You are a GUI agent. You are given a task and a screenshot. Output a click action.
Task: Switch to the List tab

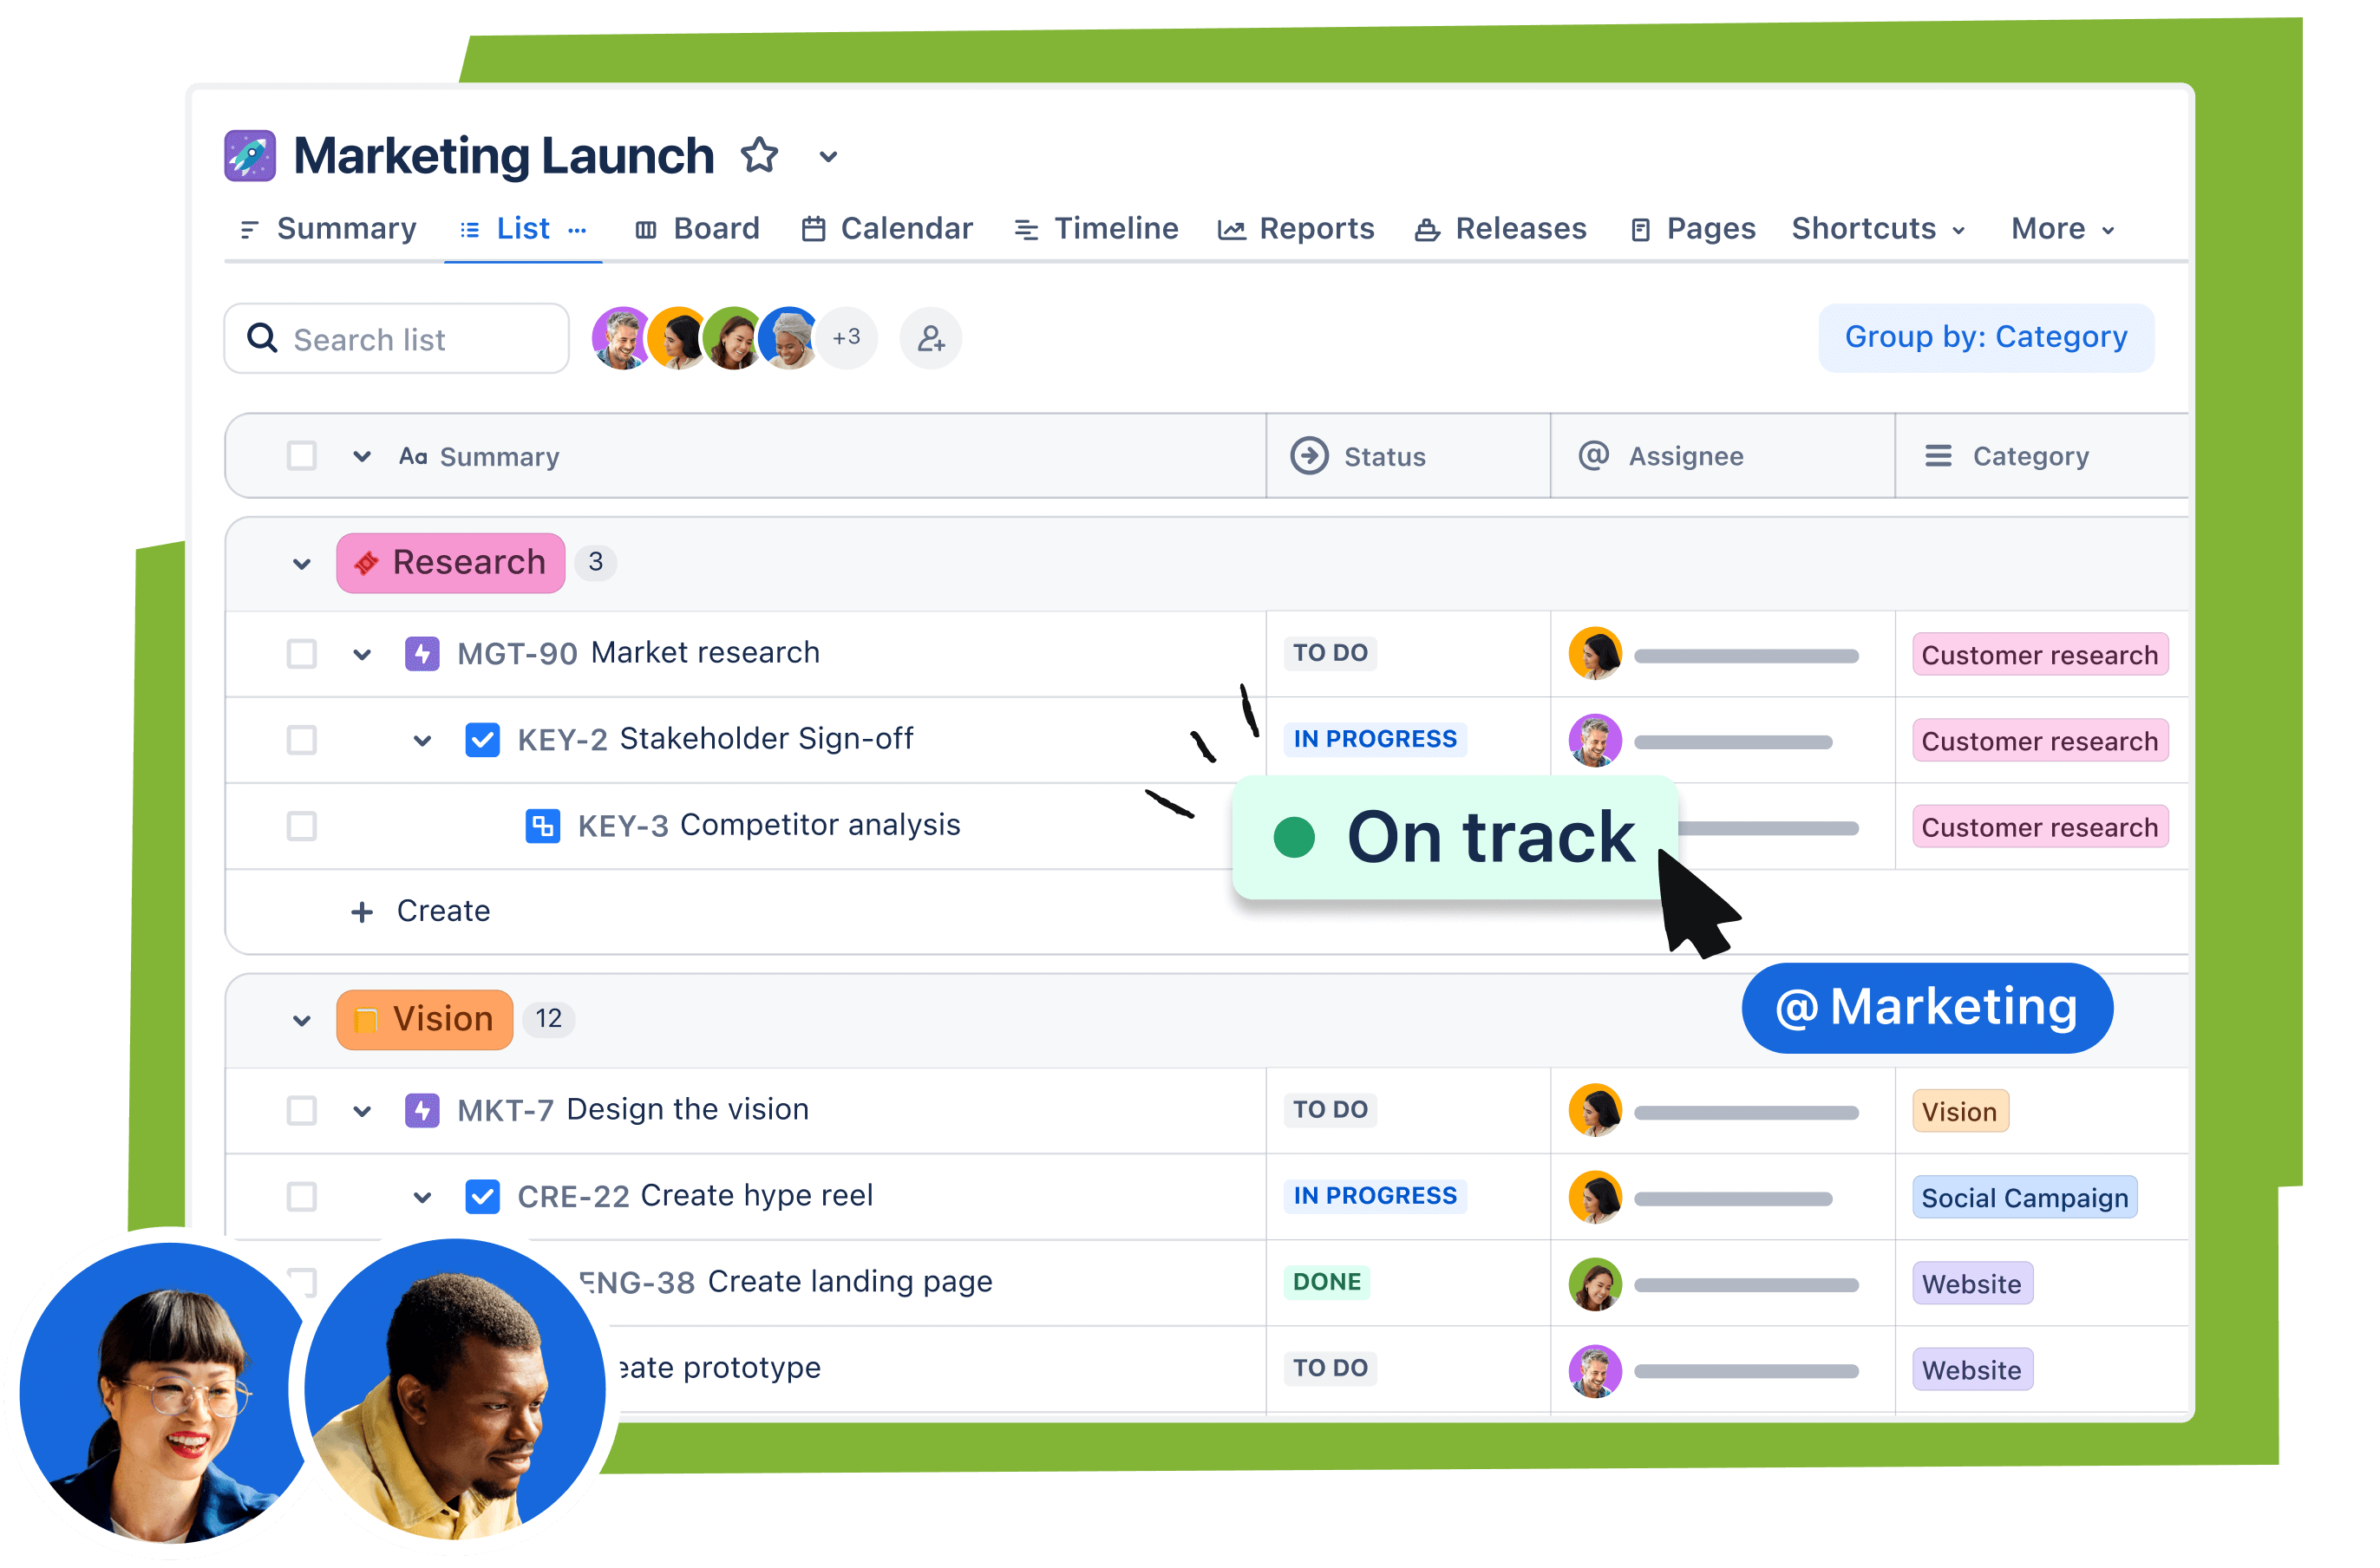520,229
